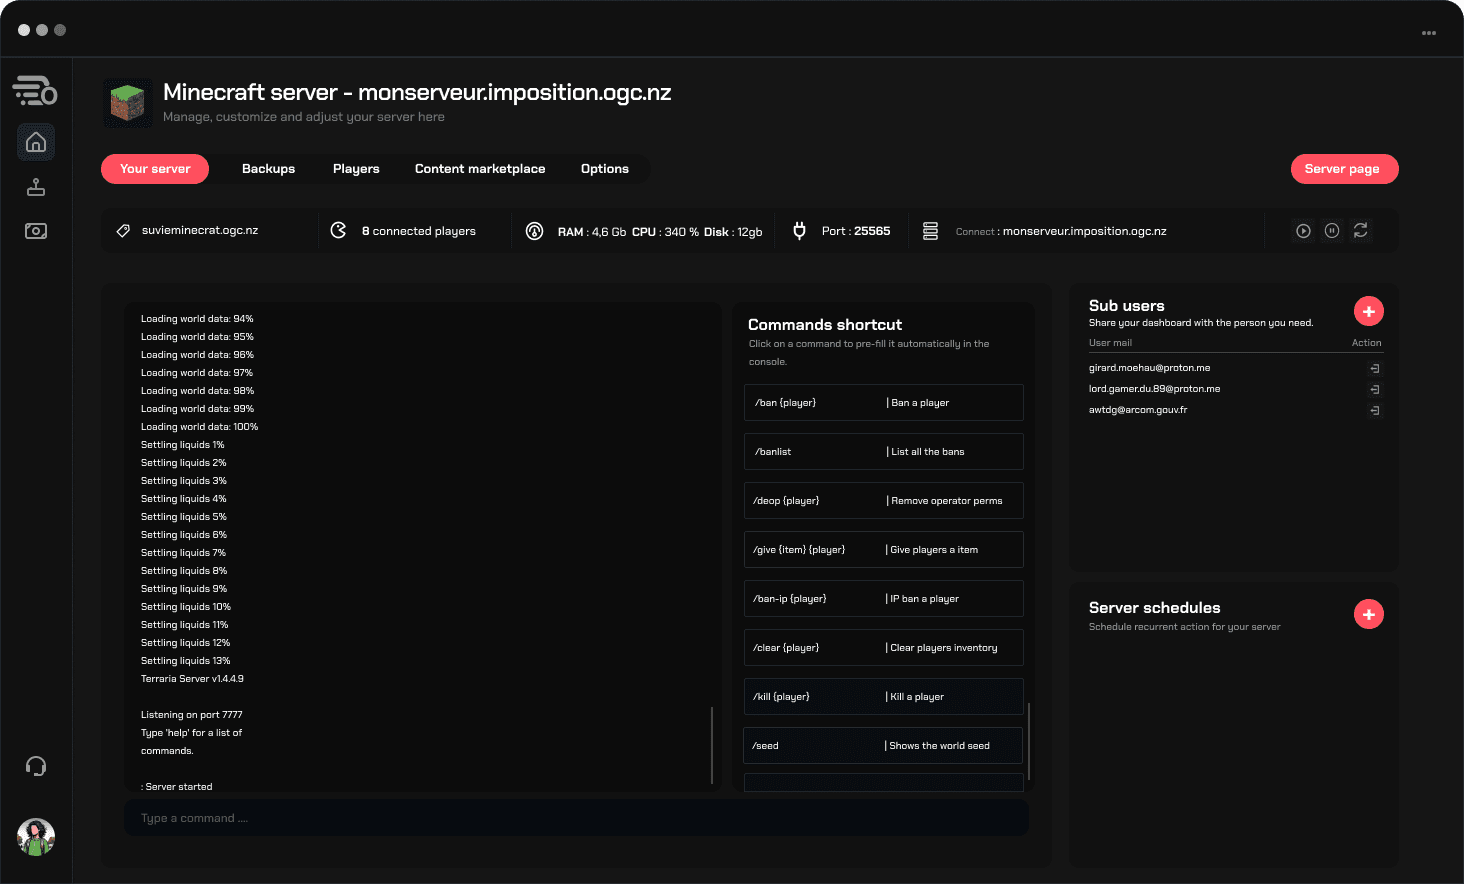Open the billing banknote icon in sidebar
The image size is (1464, 884).
(x=36, y=231)
